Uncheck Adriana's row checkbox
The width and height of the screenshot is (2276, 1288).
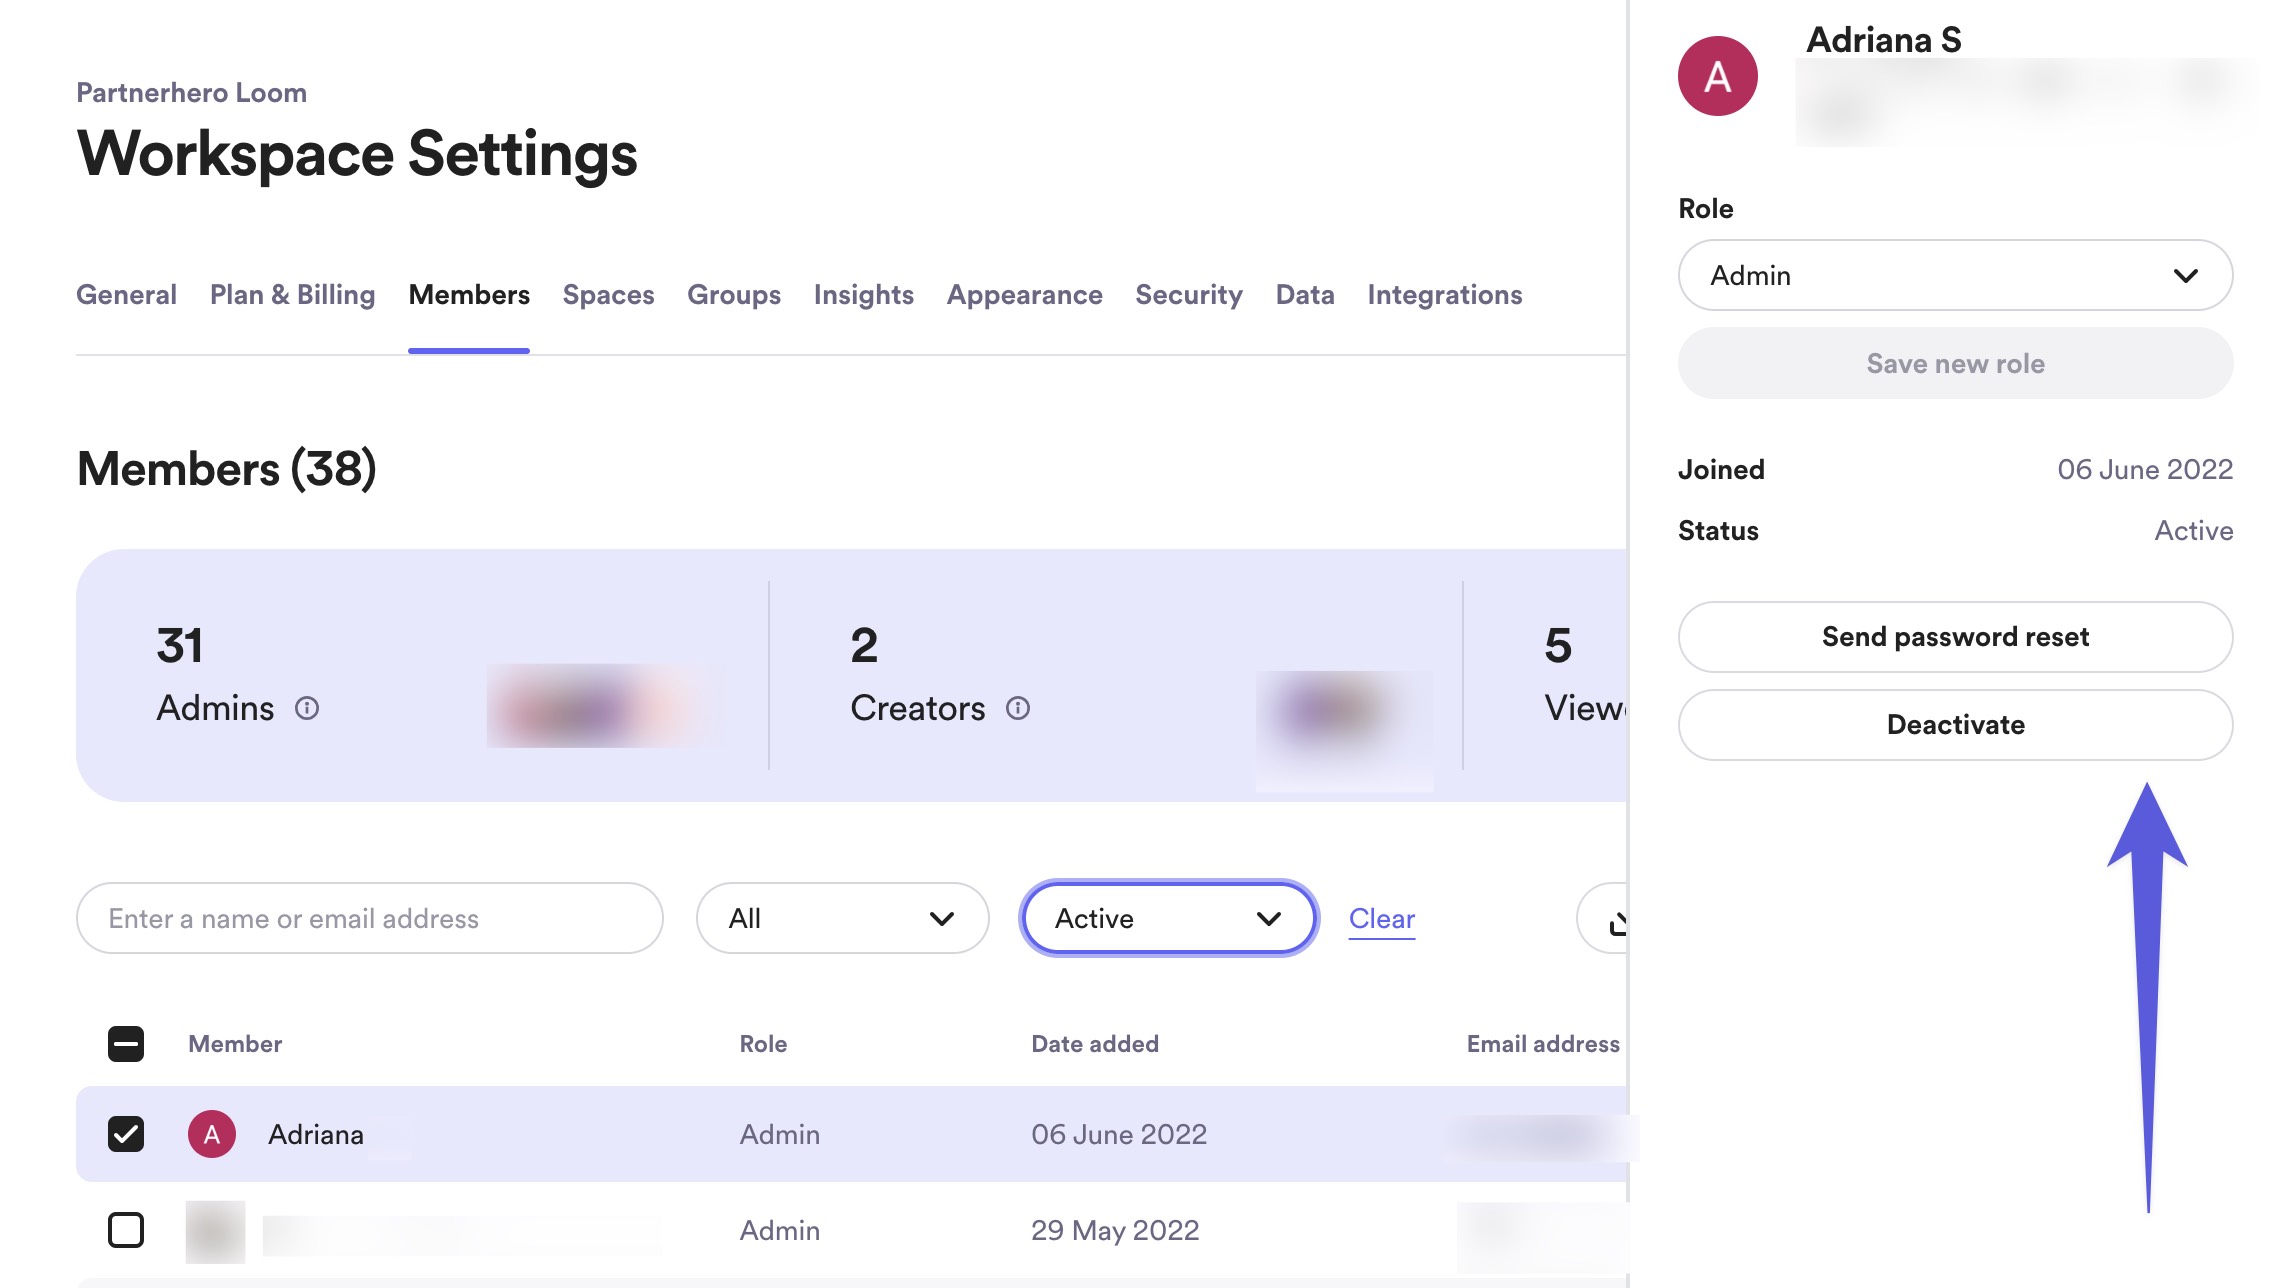click(126, 1134)
